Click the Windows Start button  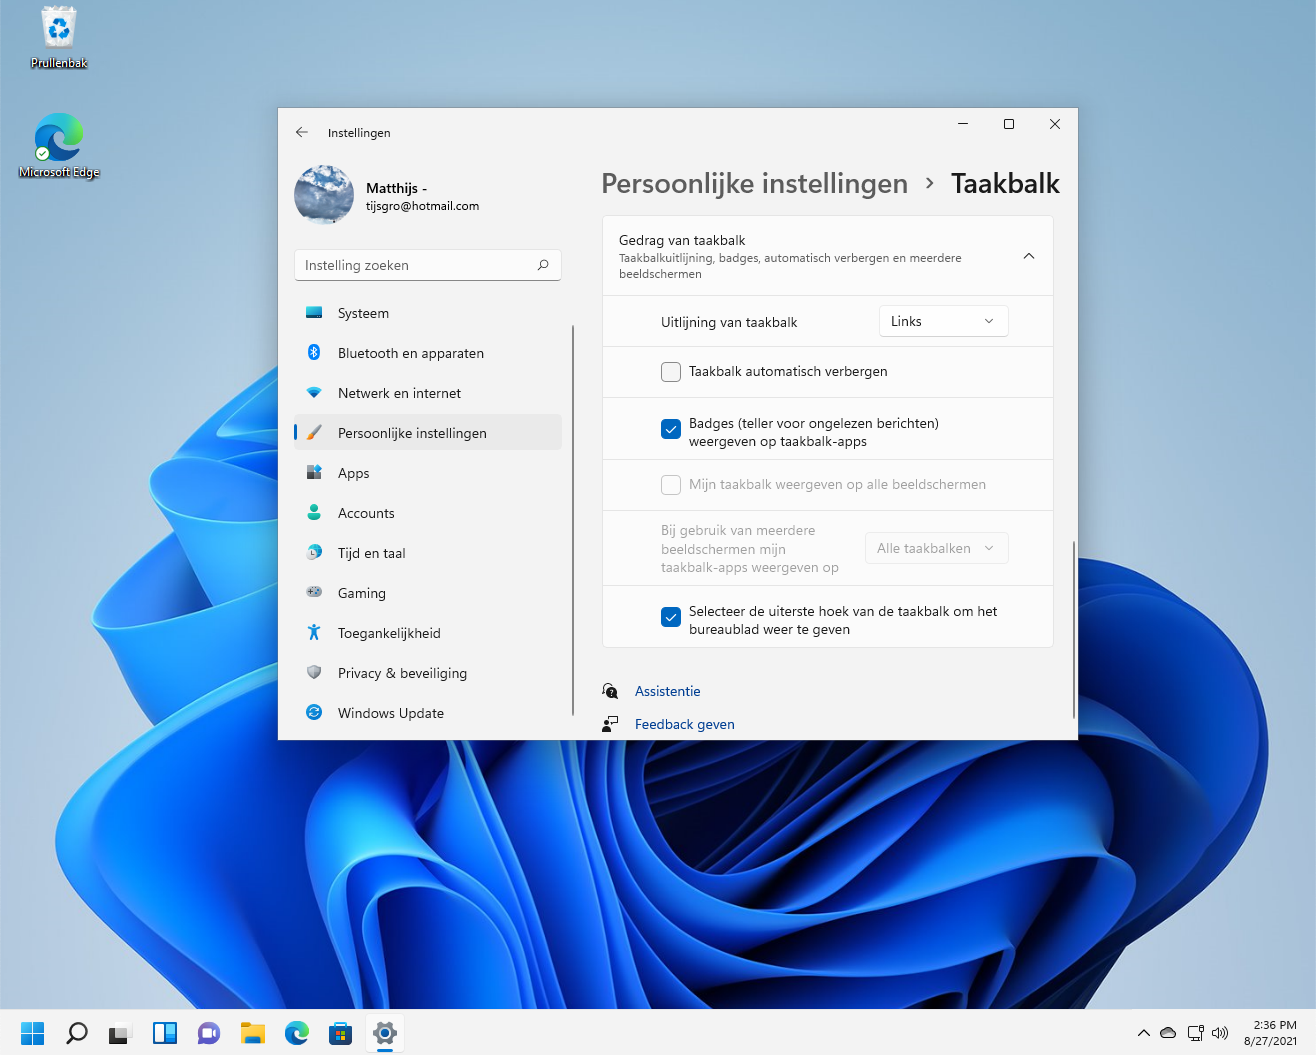point(33,1033)
